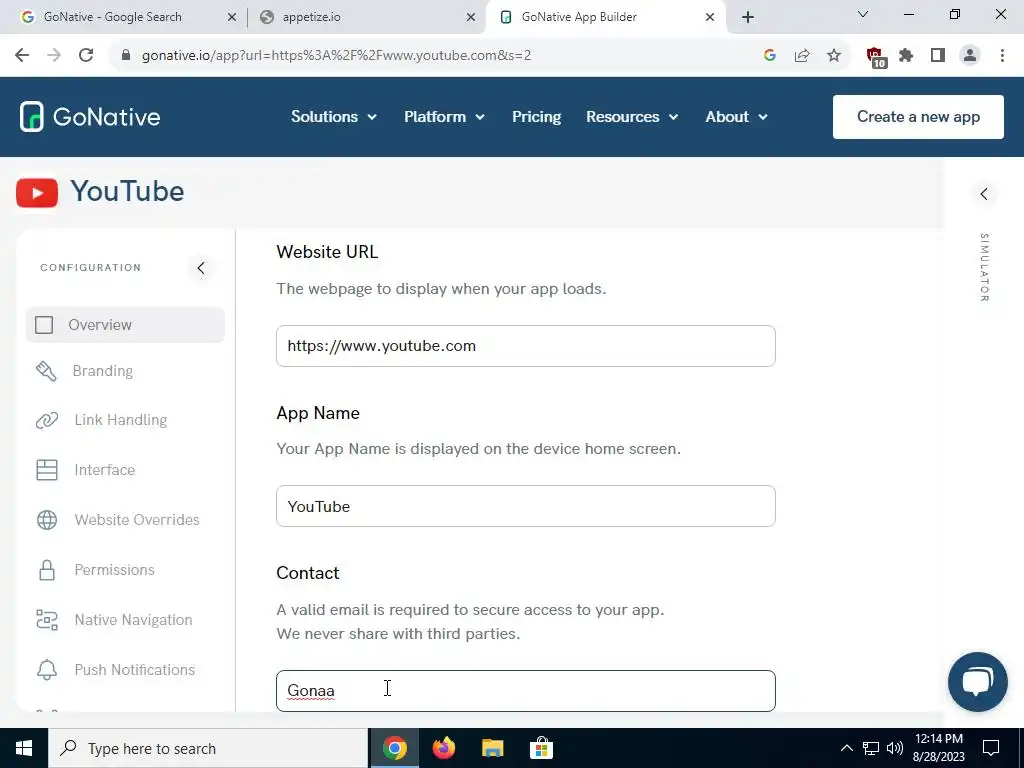Open the Chrome tab search chevron
This screenshot has width=1024, height=768.
(x=863, y=14)
